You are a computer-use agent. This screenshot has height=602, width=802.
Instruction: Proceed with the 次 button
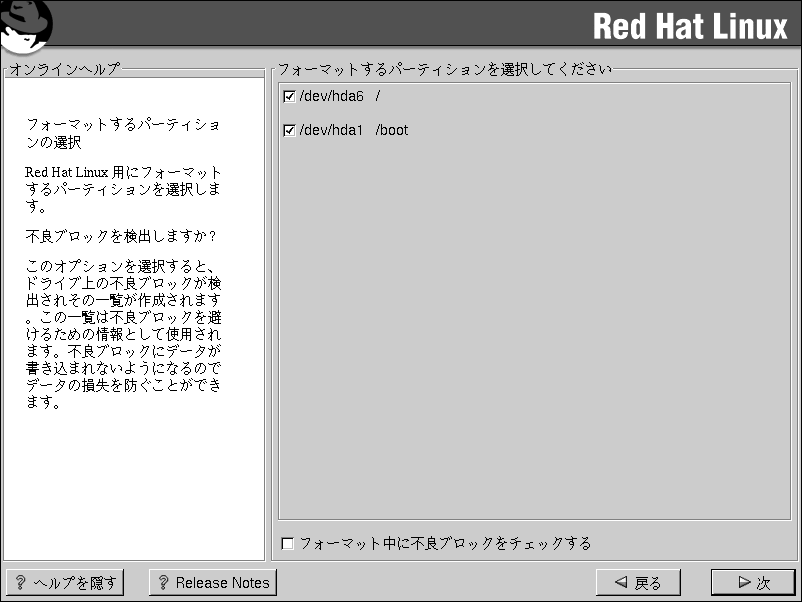point(752,582)
